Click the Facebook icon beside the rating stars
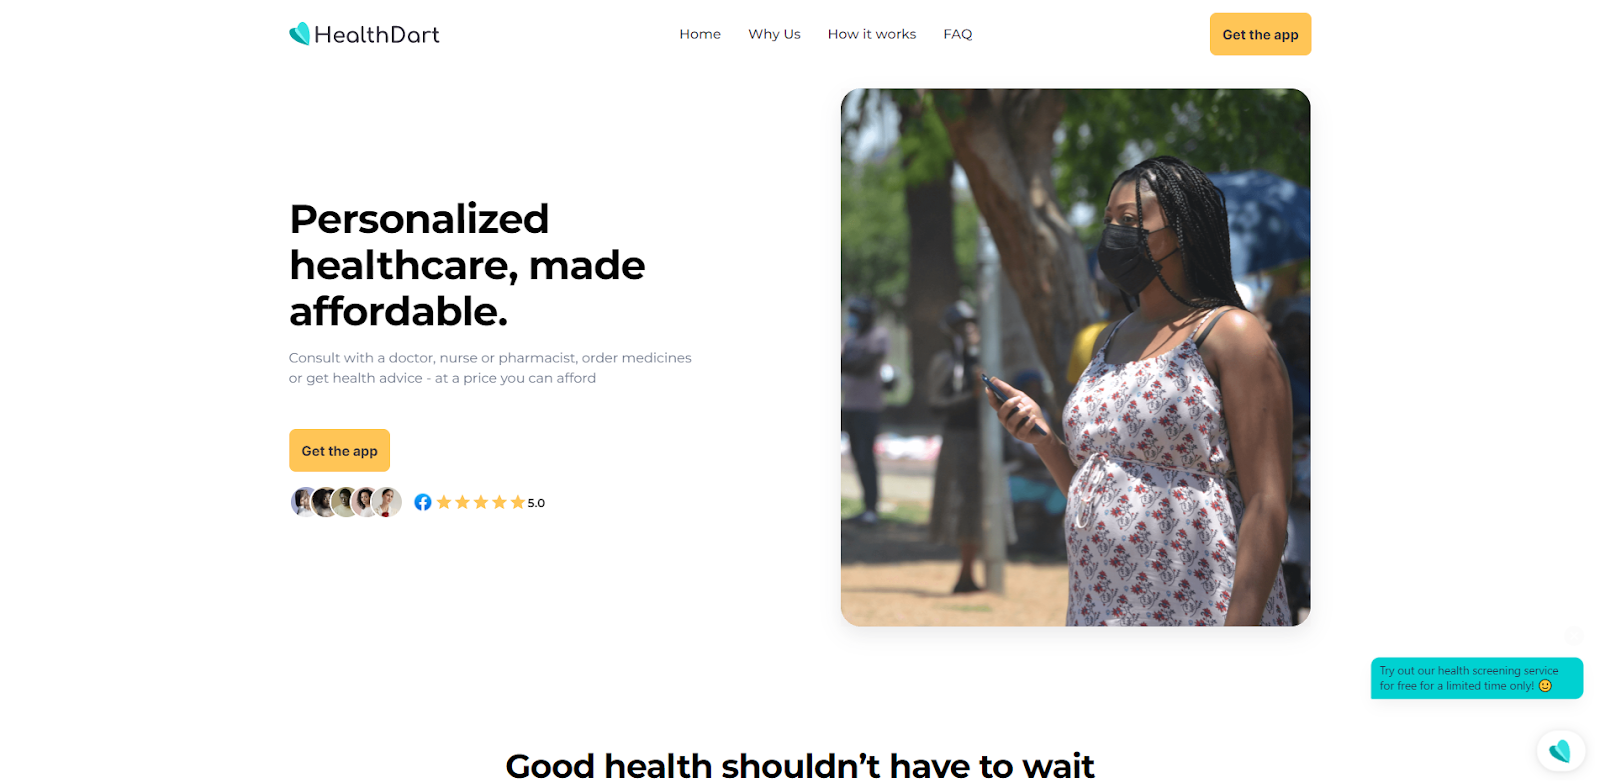 (x=423, y=502)
